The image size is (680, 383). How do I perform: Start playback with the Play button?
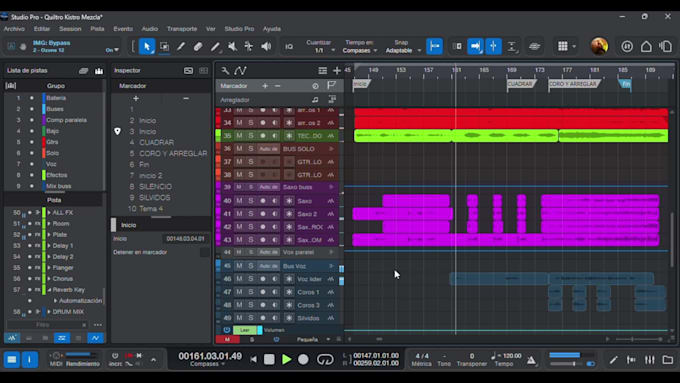click(286, 359)
